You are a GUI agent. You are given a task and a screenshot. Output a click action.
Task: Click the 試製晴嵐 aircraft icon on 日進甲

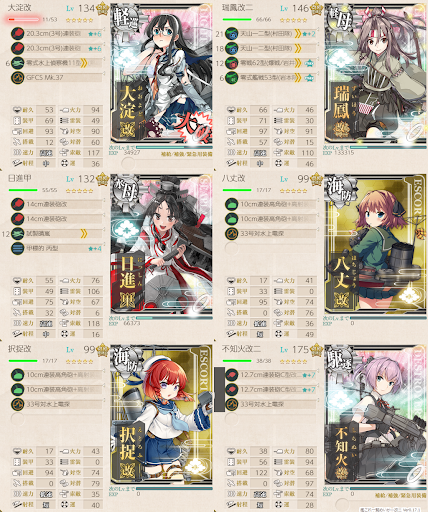[17, 233]
